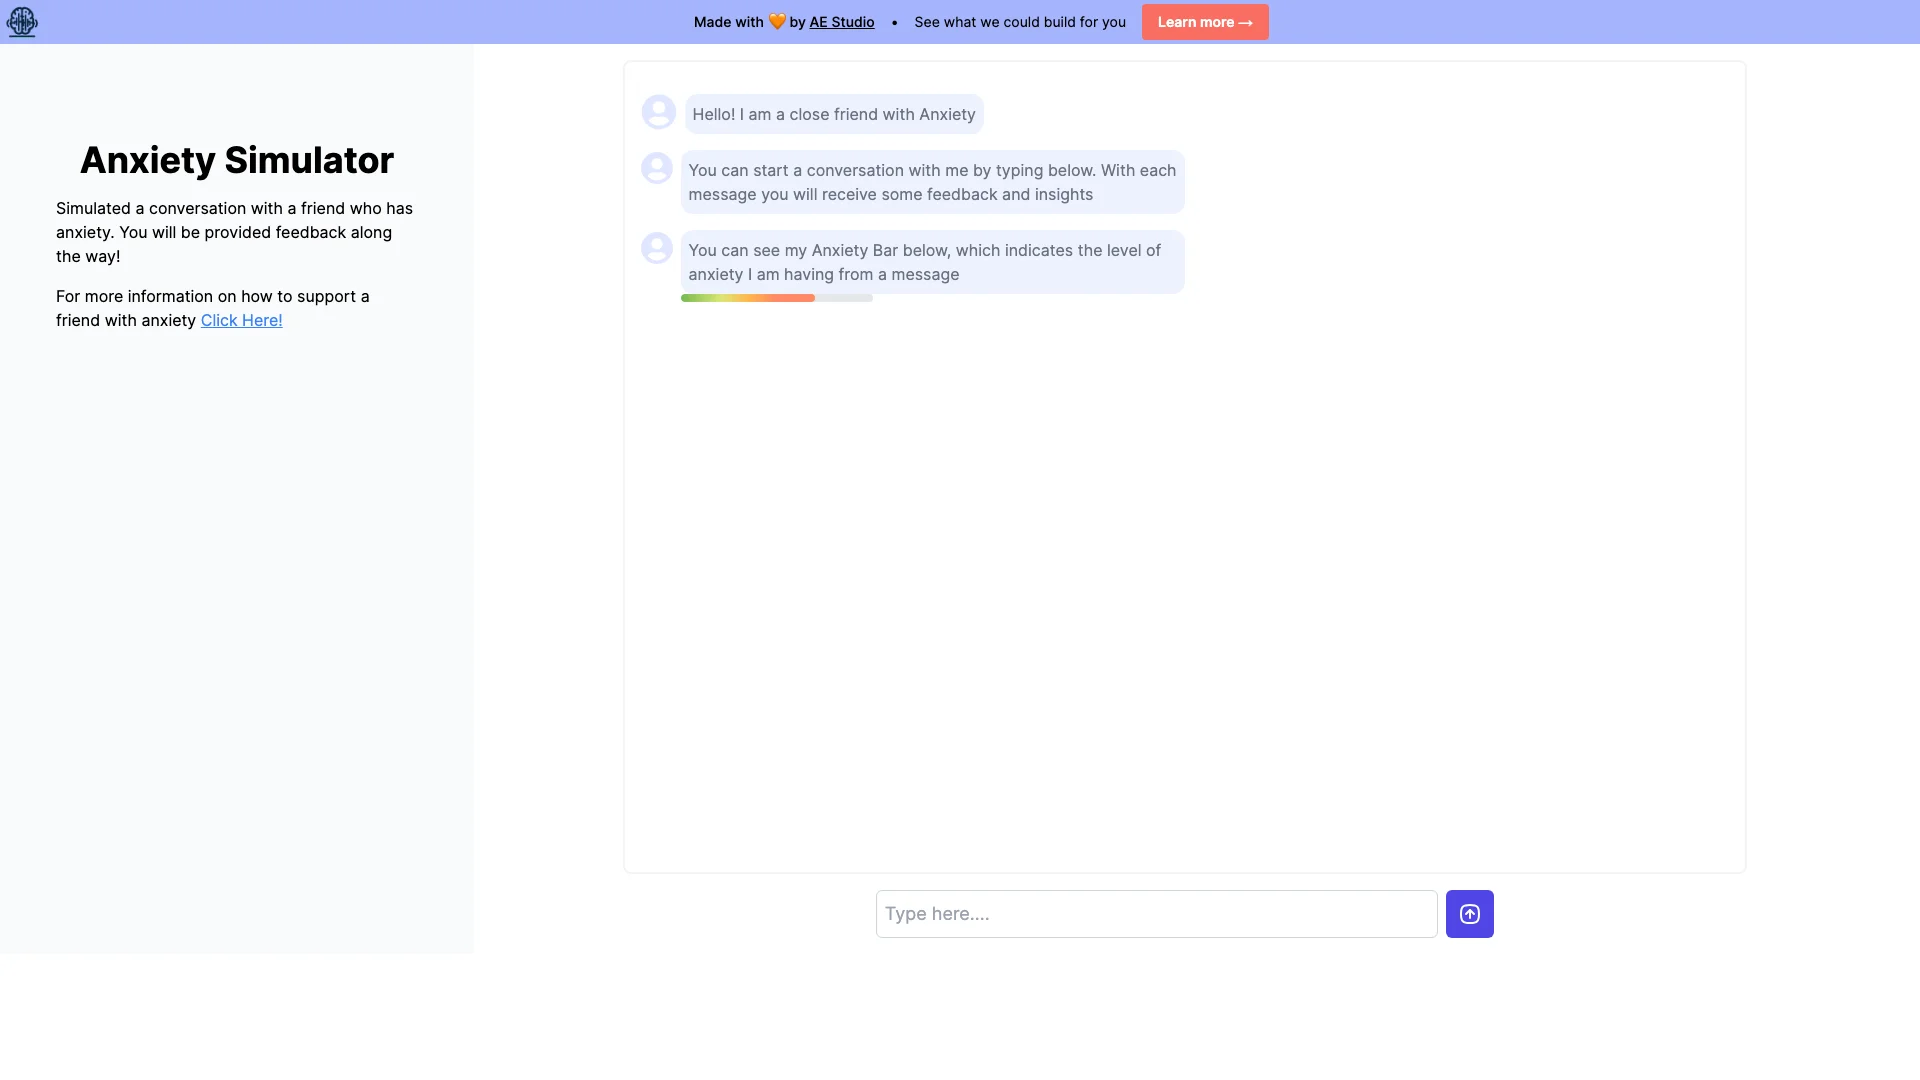
Task: Click avatar beside "You can see my Anxiety Bar" message
Action: click(x=657, y=248)
